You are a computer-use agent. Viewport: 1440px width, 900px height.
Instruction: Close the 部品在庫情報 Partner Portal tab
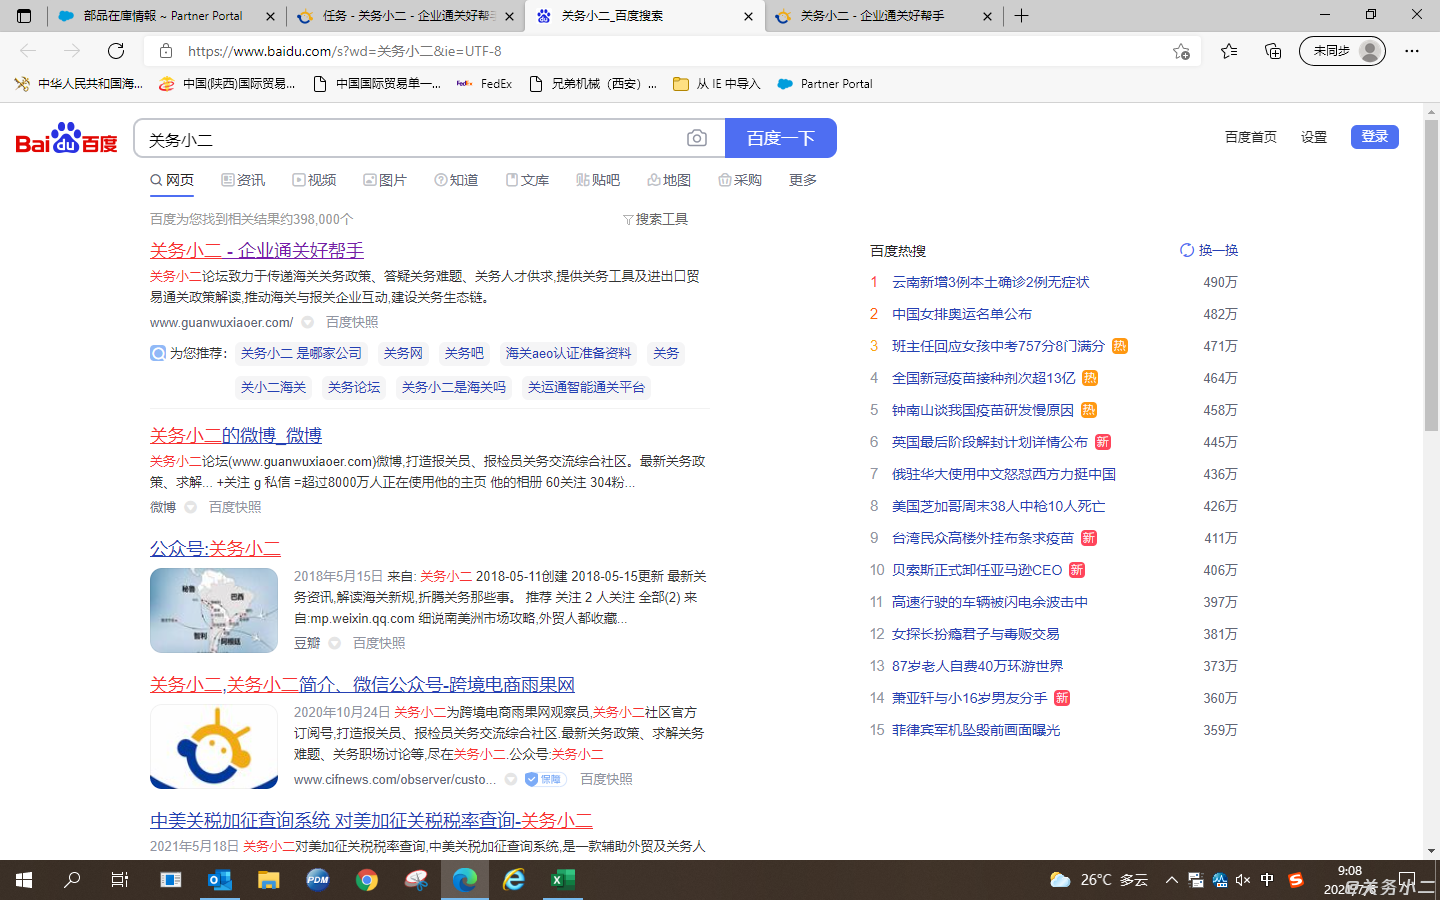[270, 16]
